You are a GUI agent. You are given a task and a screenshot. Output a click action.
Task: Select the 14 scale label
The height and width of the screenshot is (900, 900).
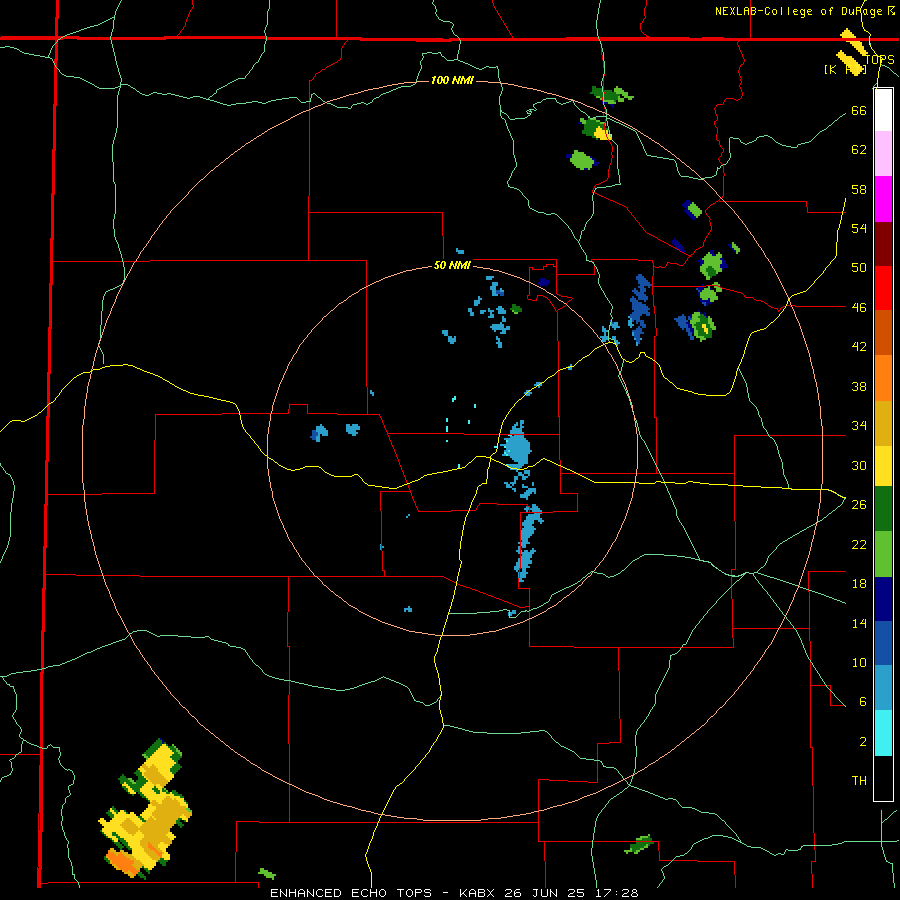pos(859,623)
